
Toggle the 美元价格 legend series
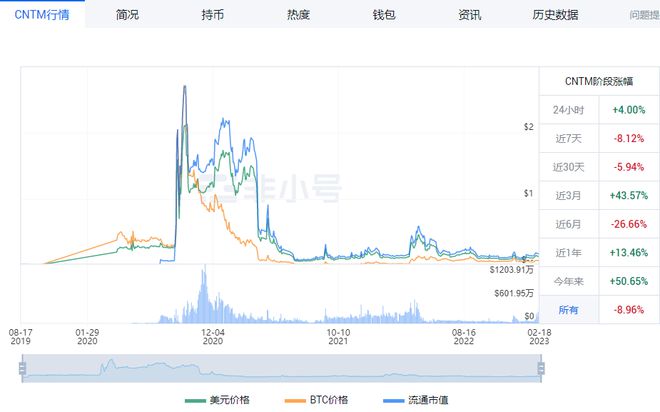point(217,400)
